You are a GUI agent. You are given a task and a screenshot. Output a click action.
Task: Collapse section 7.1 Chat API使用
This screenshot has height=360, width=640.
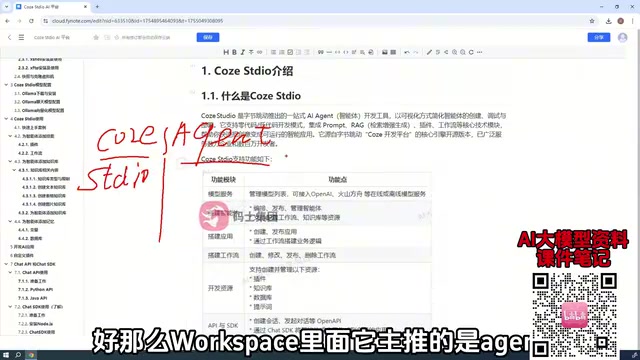click(10, 272)
